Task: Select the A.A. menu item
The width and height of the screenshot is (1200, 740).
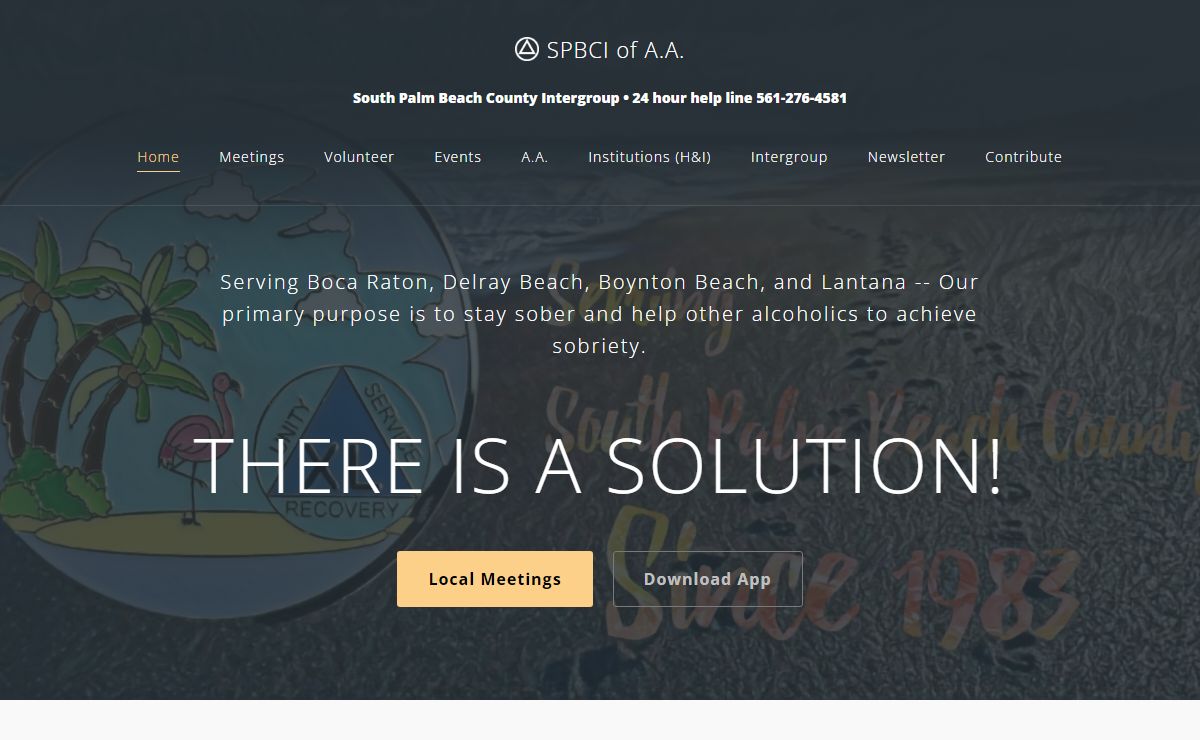Action: tap(534, 157)
